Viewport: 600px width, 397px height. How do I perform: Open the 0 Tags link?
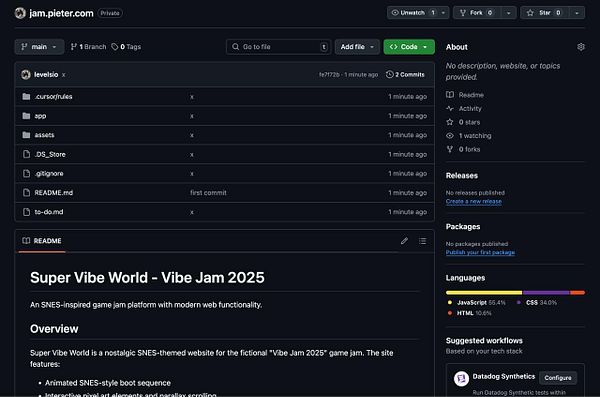pyautogui.click(x=126, y=47)
